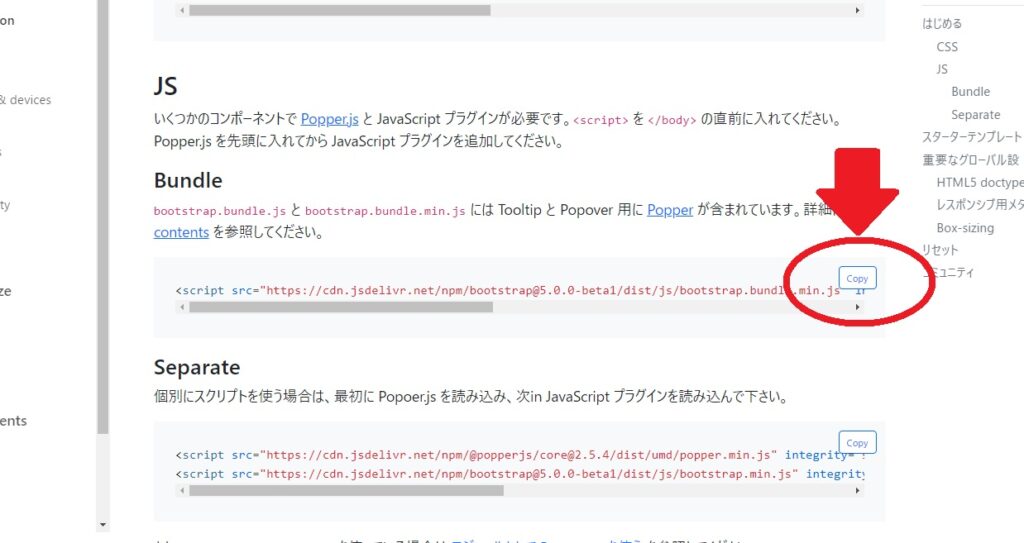This screenshot has width=1024, height=543.
Task: Click right scroll arrow of top code block
Action: tap(857, 10)
